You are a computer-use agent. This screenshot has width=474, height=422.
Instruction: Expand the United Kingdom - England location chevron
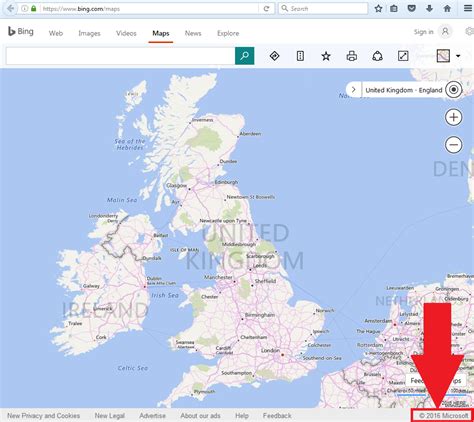coord(354,90)
